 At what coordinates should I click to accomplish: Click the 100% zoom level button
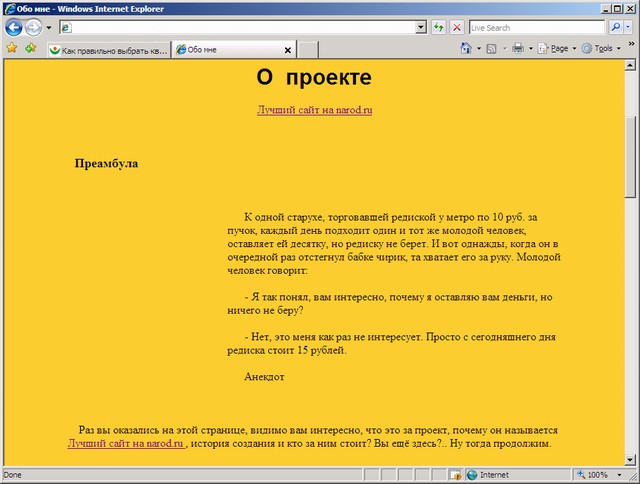(x=593, y=475)
